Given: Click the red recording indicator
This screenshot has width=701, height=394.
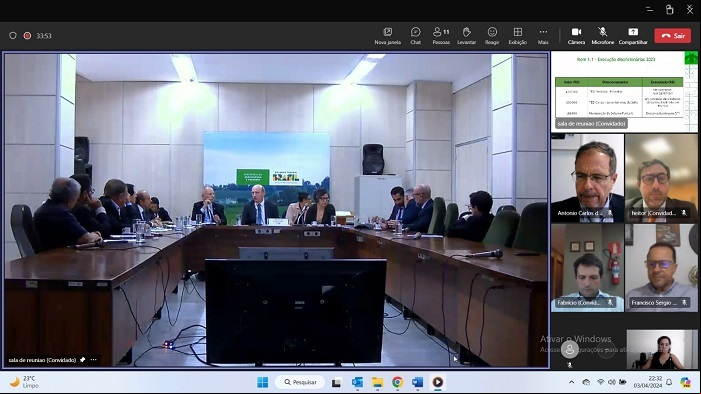Looking at the screenshot, I should [27, 36].
